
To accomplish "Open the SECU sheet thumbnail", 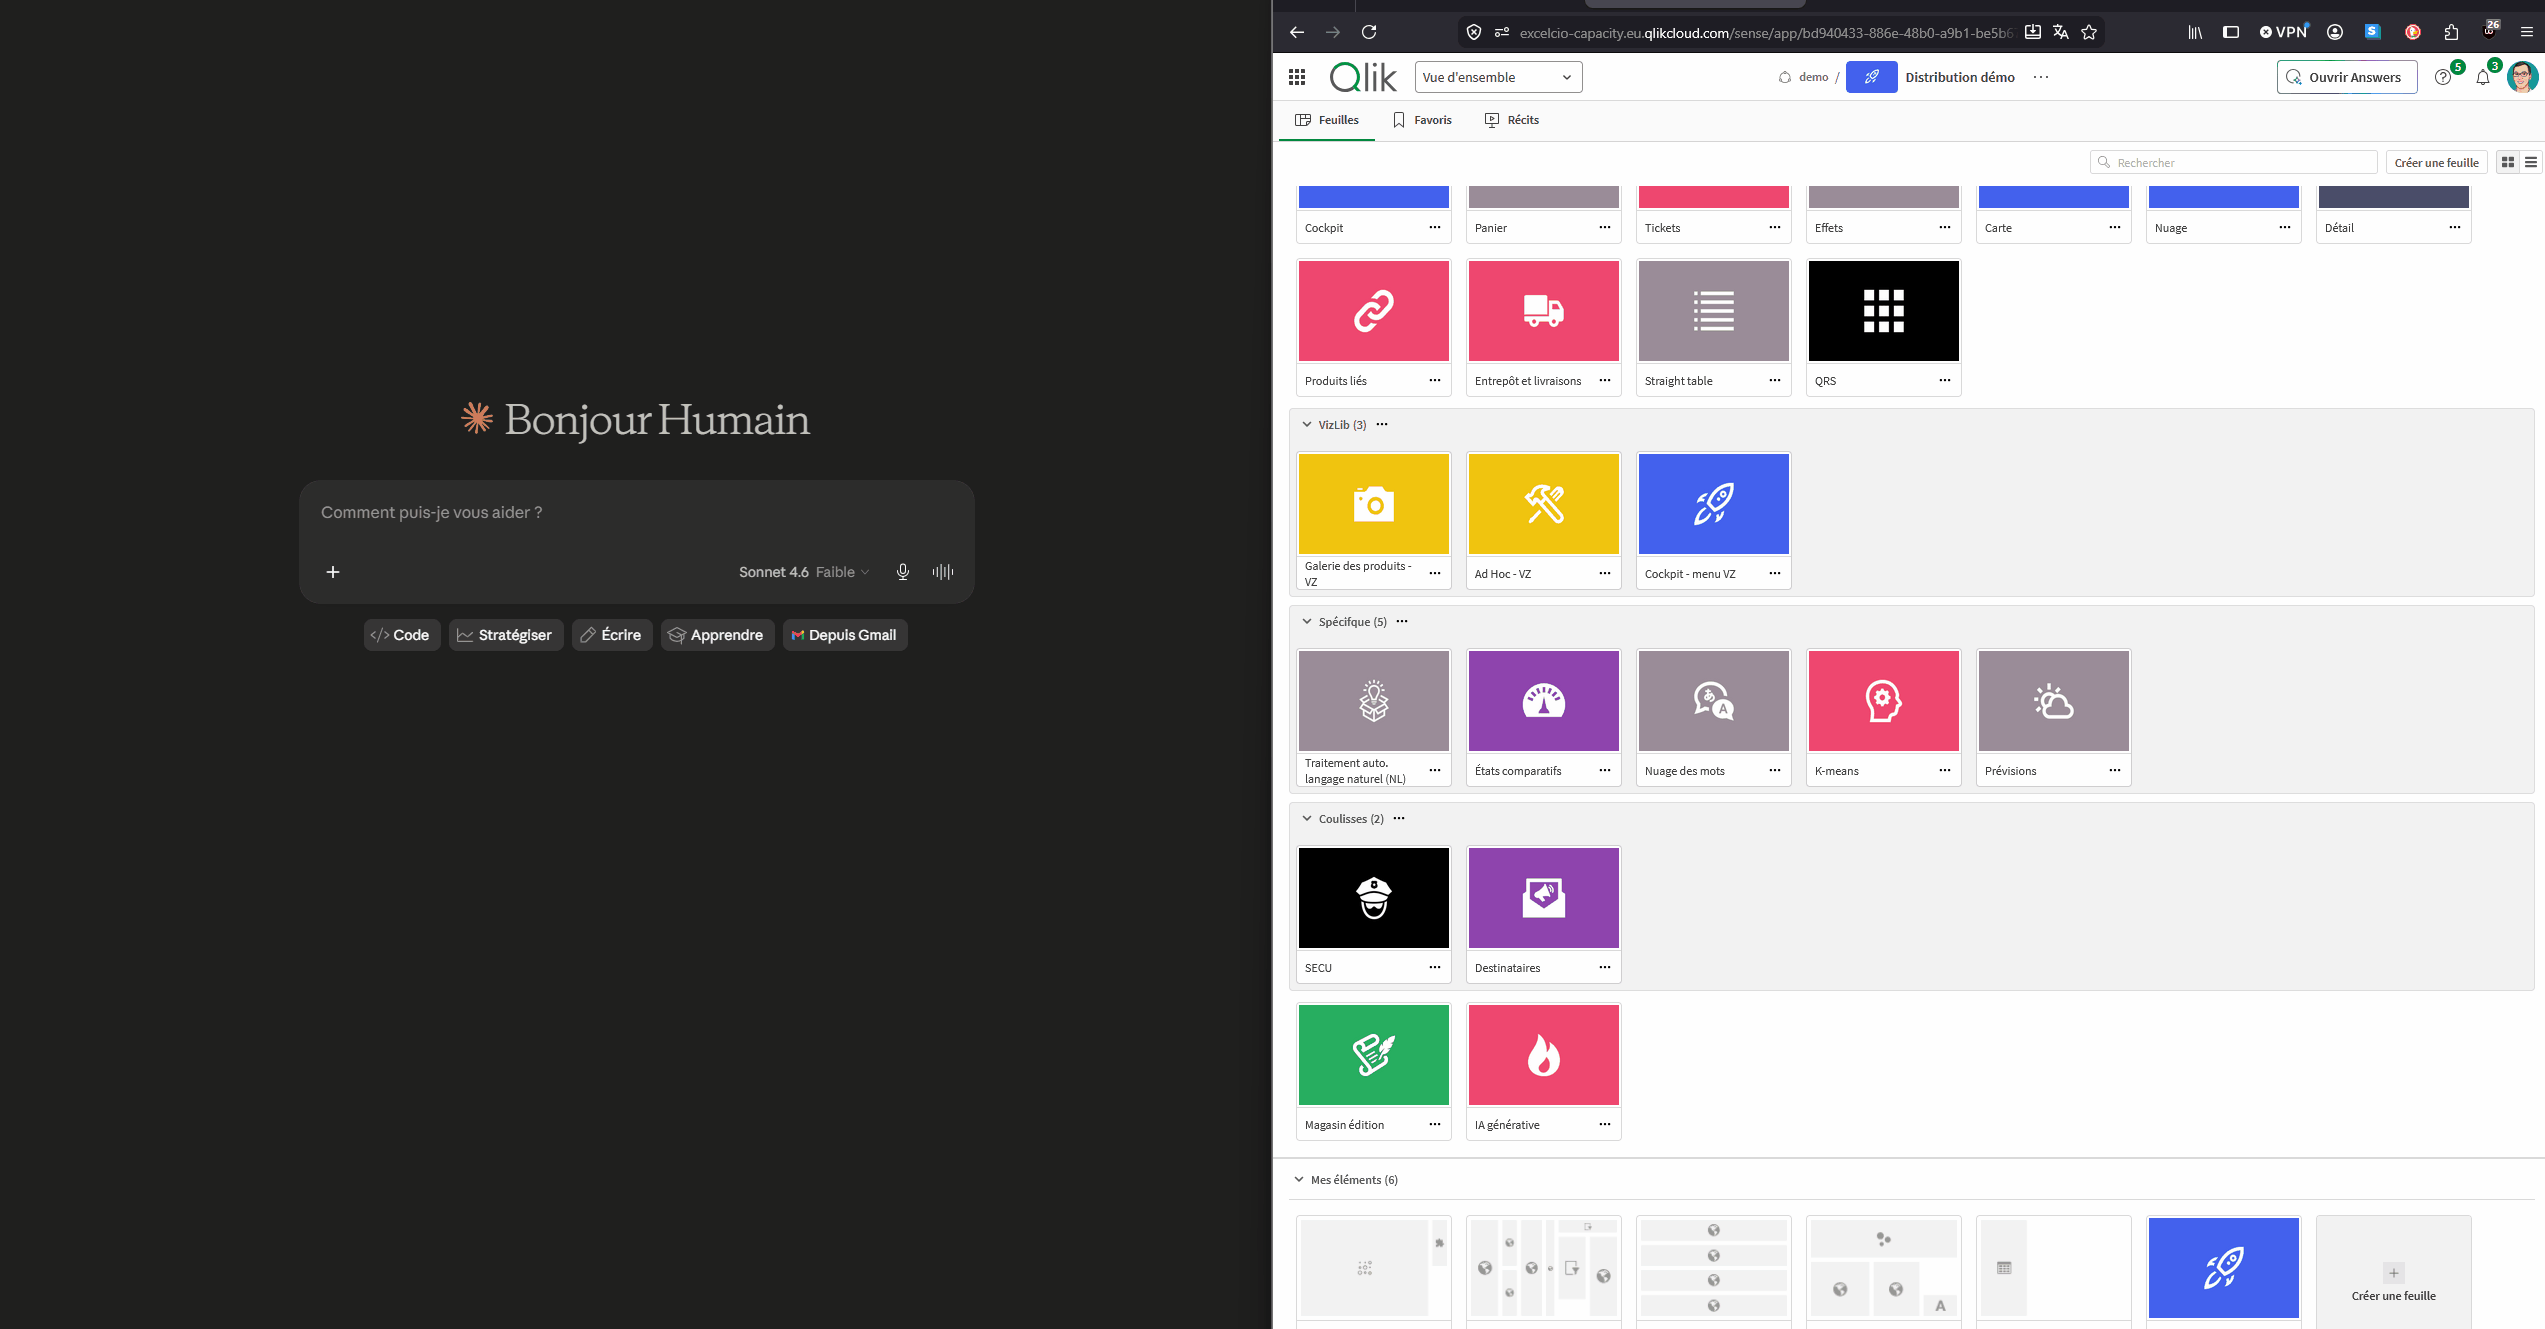I will point(1373,898).
